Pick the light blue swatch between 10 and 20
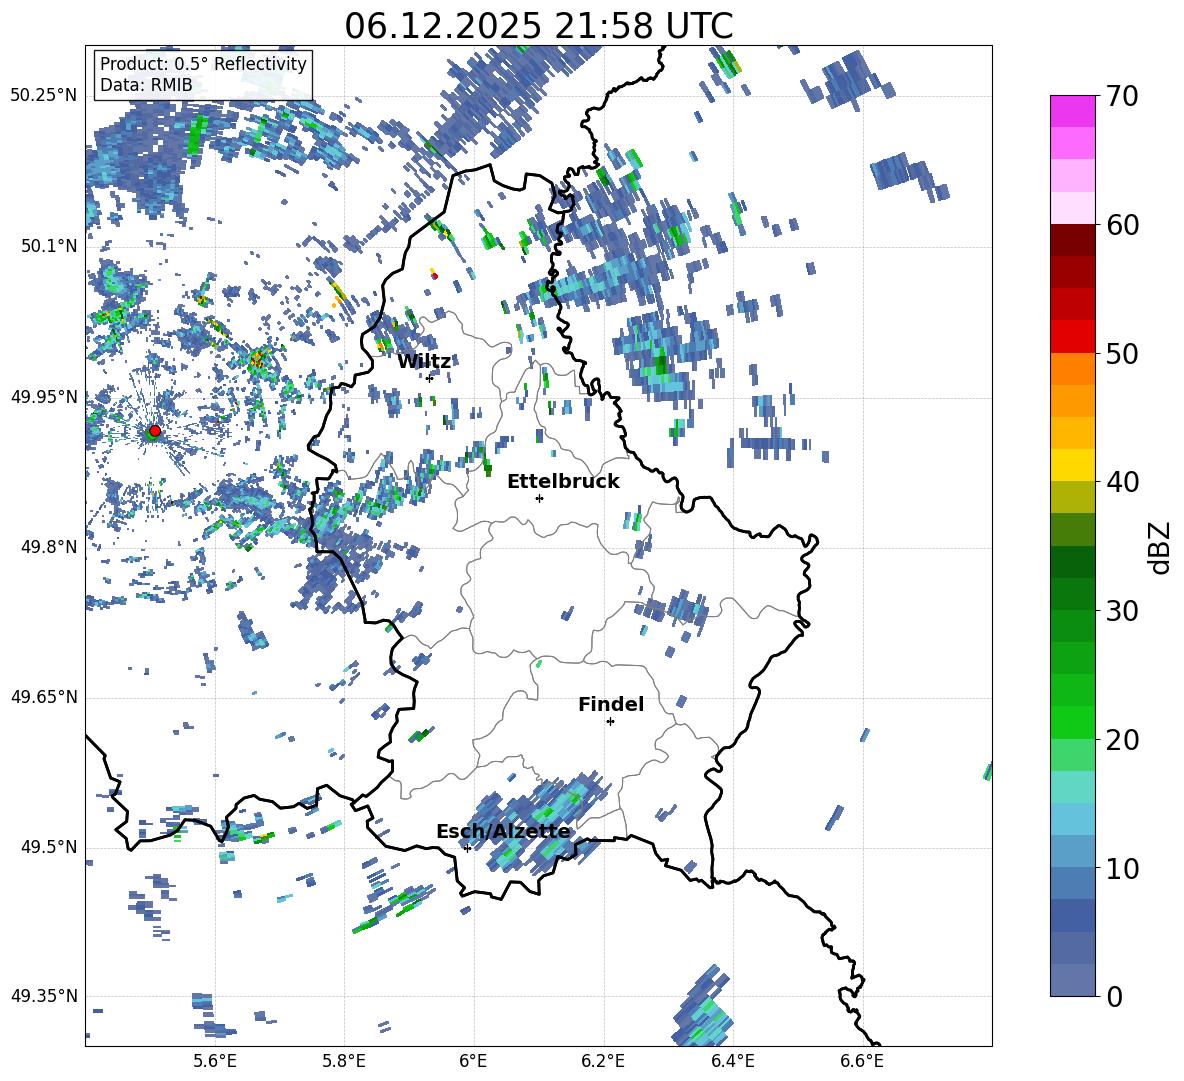 (1072, 819)
